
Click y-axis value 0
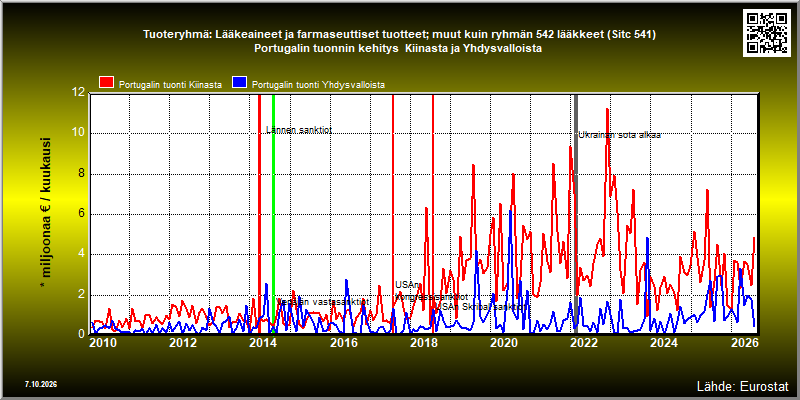pyautogui.click(x=81, y=334)
